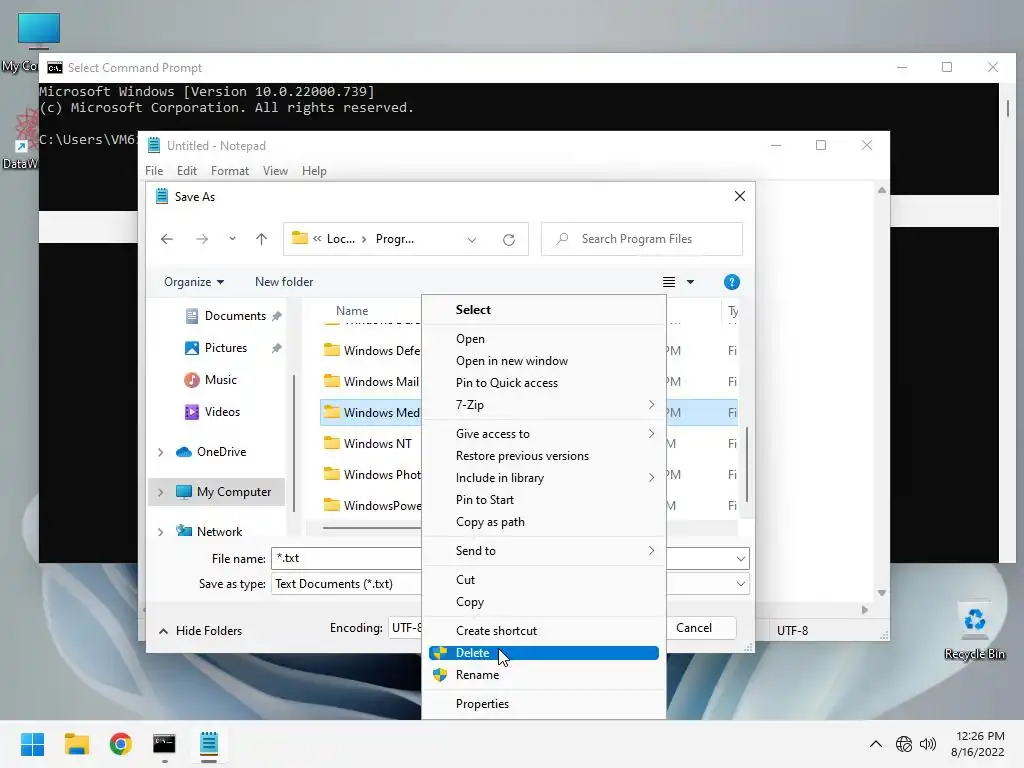Open the view options dropdown arrow

[x=690, y=282]
